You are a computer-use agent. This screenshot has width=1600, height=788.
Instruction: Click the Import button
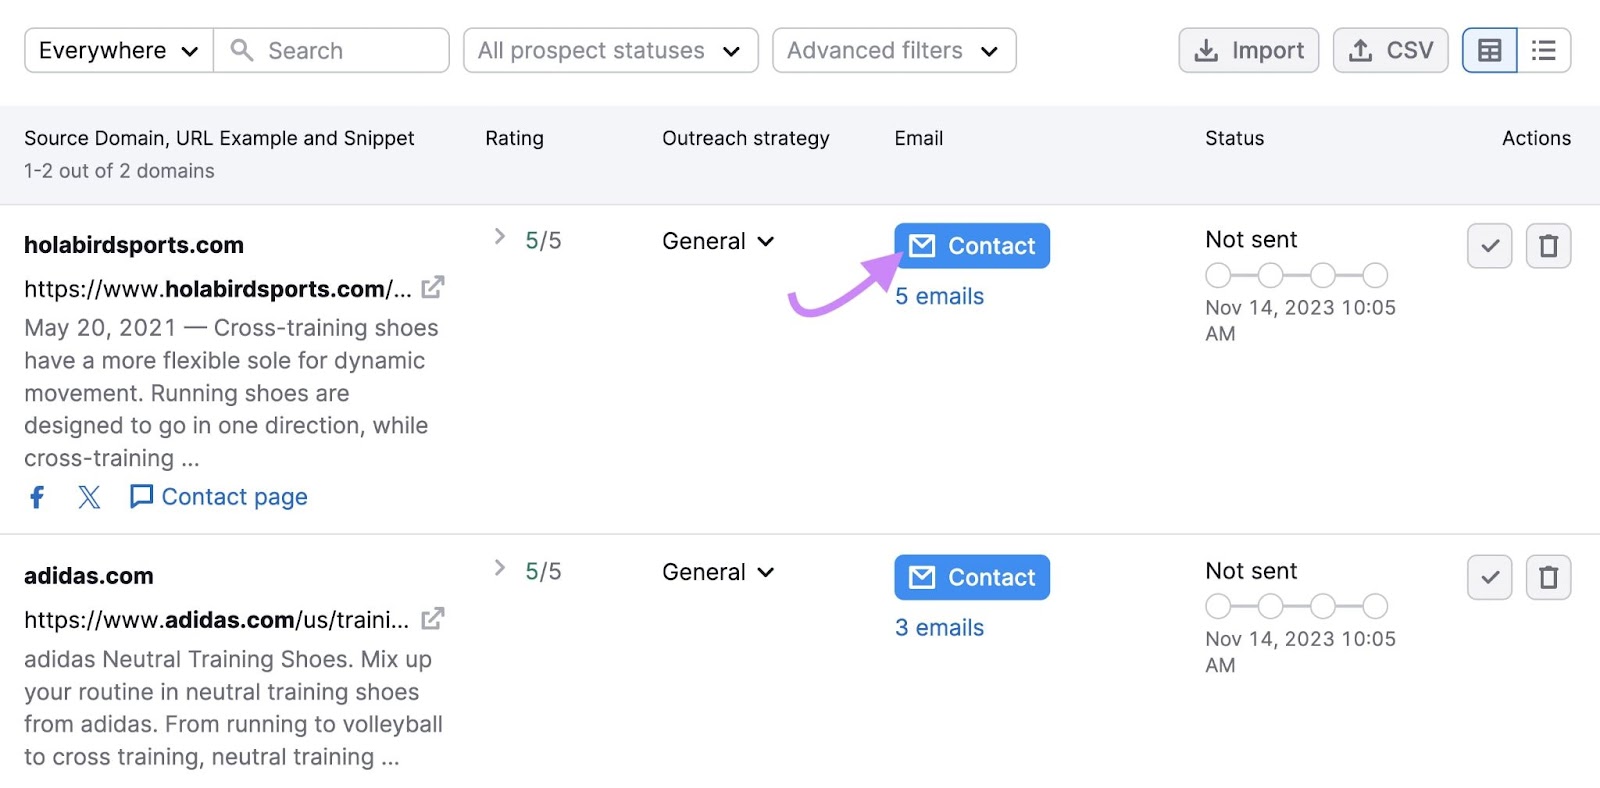[x=1249, y=50]
